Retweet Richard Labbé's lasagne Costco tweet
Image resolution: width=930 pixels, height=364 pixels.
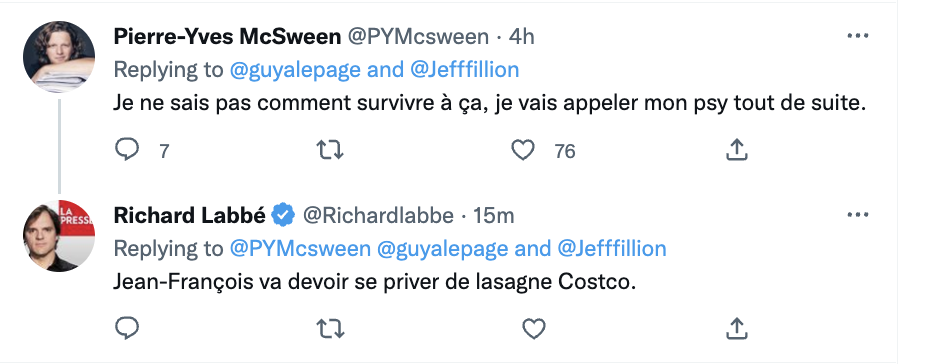(330, 328)
